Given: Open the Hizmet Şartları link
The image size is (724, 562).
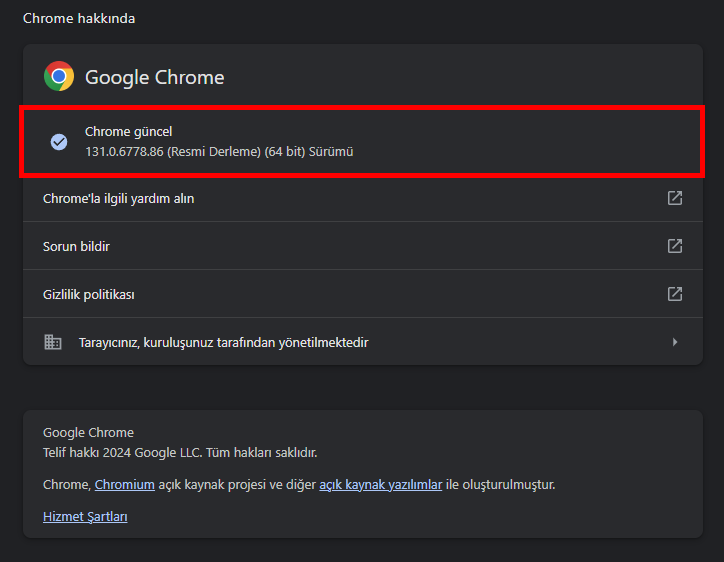Looking at the screenshot, I should coord(85,517).
